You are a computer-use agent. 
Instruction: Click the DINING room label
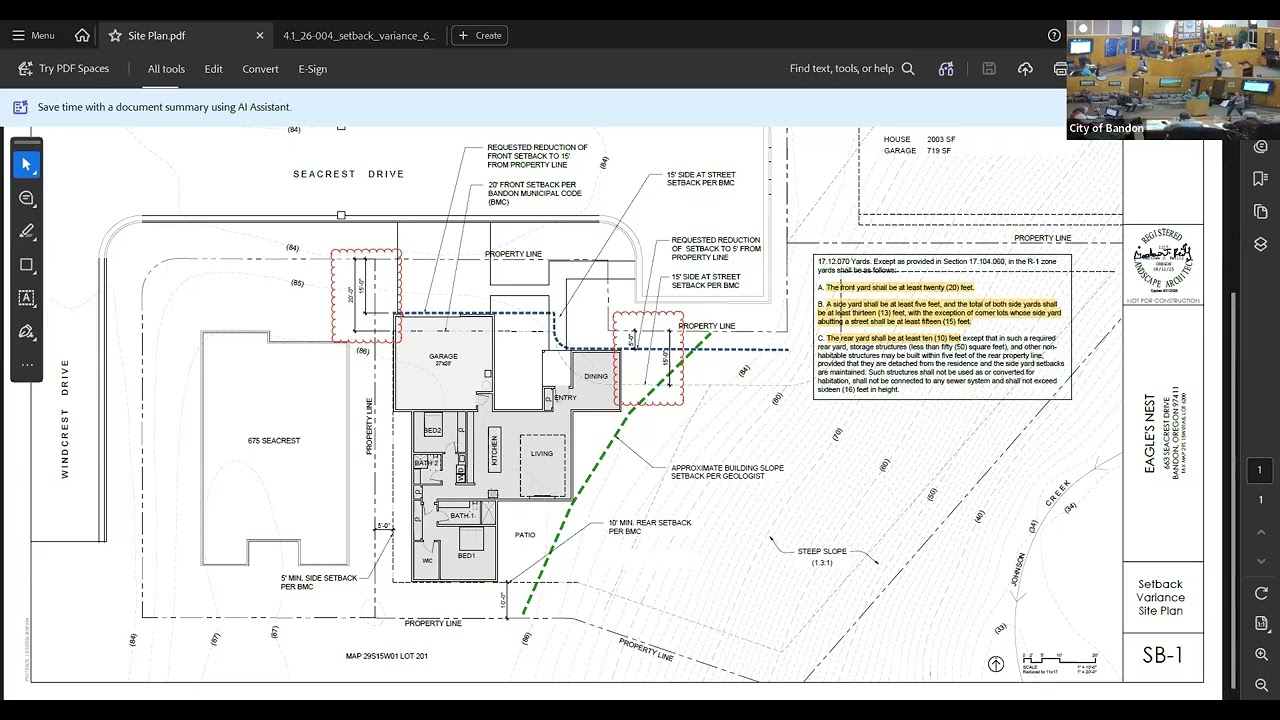point(596,377)
